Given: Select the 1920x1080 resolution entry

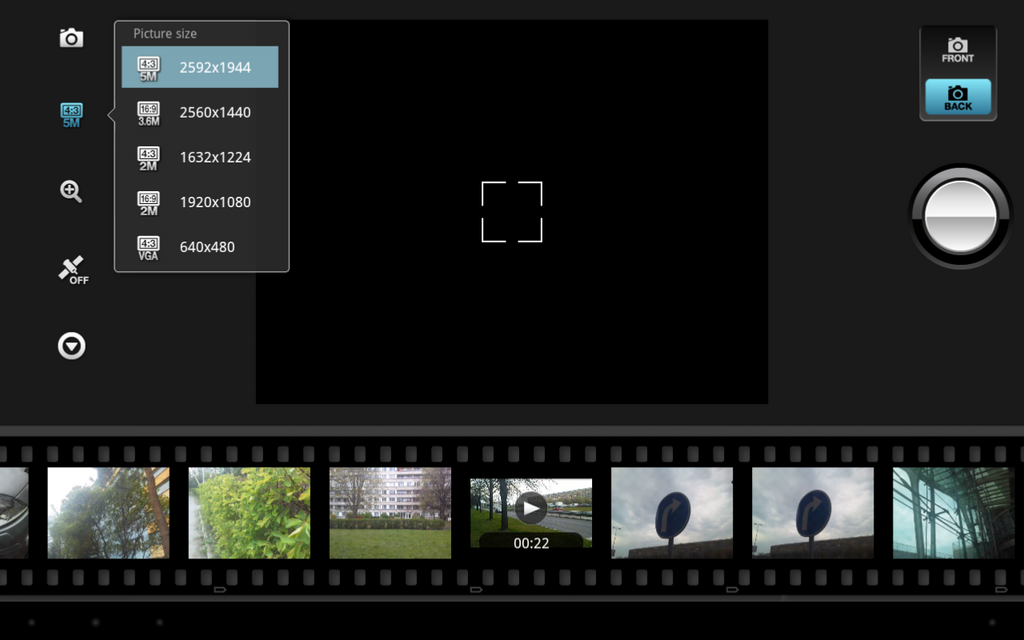Looking at the screenshot, I should tap(215, 202).
